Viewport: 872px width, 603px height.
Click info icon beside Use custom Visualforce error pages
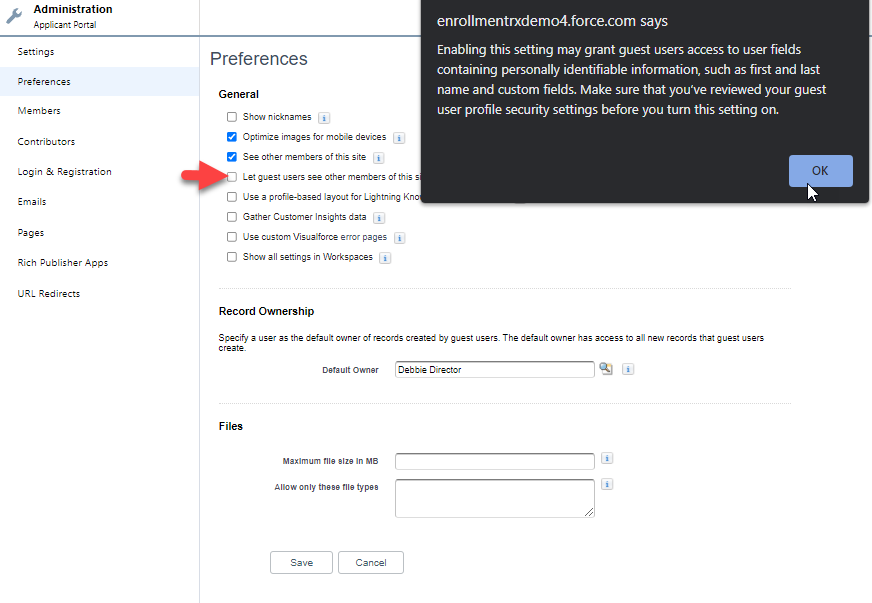399,238
